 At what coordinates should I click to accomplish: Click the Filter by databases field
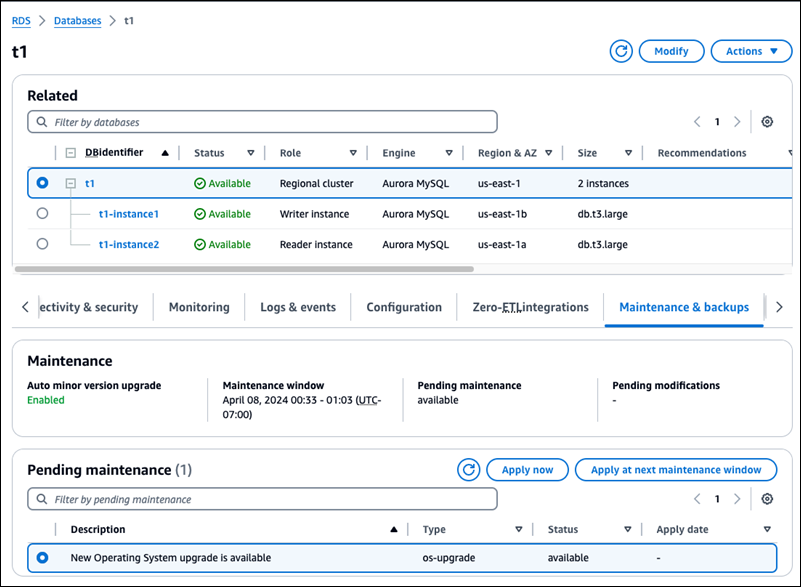click(x=260, y=121)
